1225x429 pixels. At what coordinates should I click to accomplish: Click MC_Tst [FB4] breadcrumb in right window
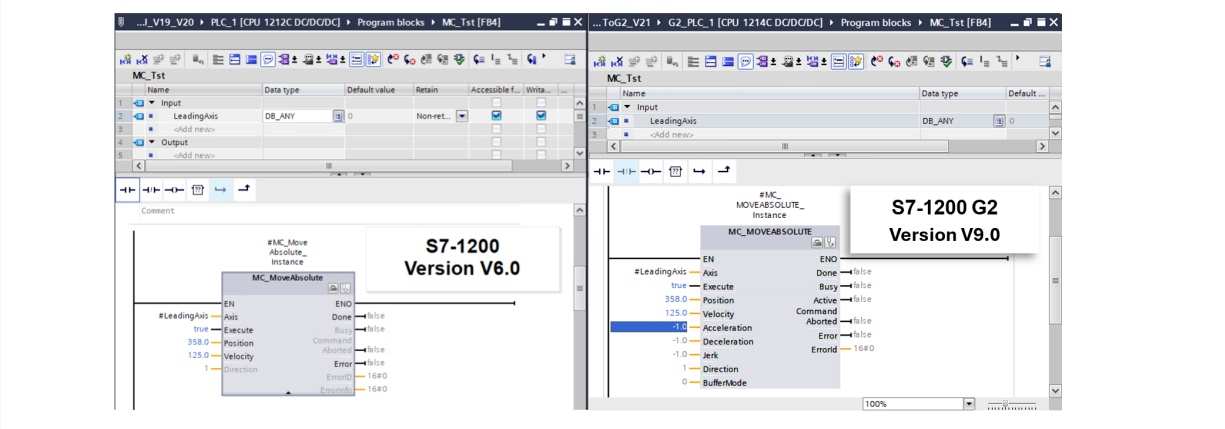click(961, 22)
